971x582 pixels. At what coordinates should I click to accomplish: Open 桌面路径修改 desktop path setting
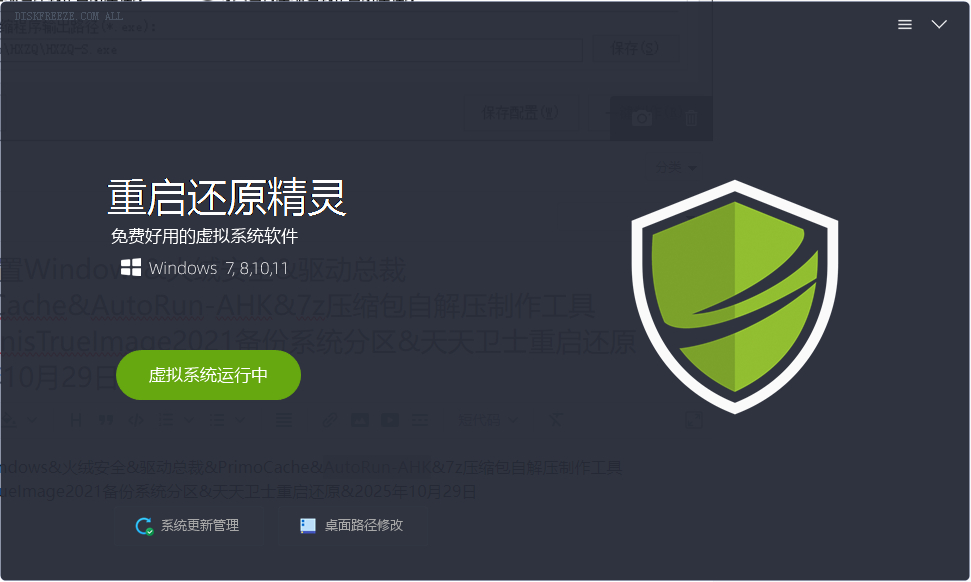(352, 526)
